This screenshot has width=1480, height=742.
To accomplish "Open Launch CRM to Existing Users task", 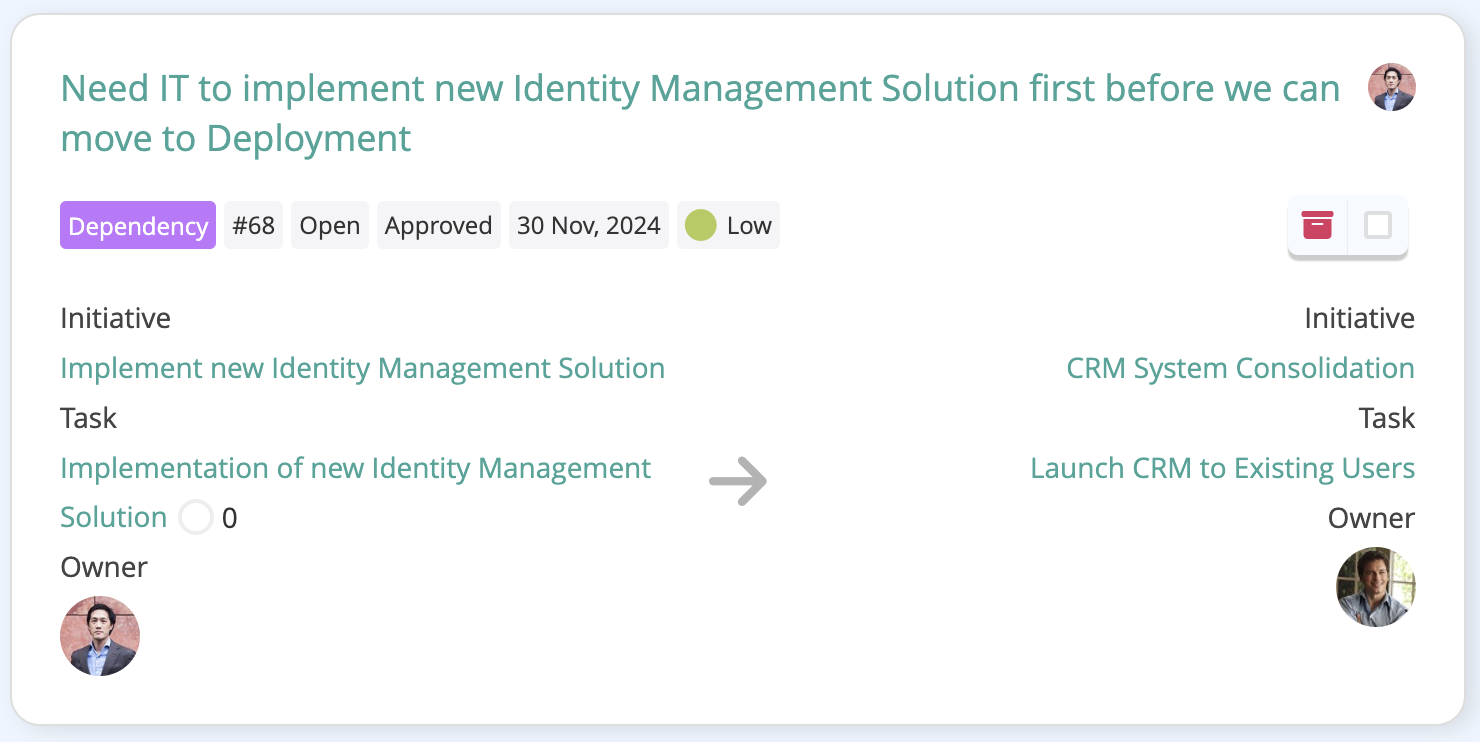I will click(1223, 468).
